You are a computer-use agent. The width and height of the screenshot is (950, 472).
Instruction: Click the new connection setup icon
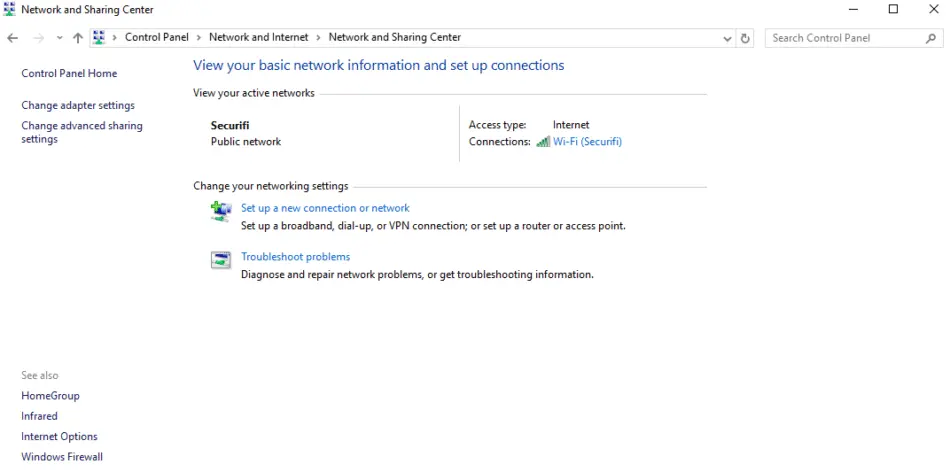(x=221, y=211)
